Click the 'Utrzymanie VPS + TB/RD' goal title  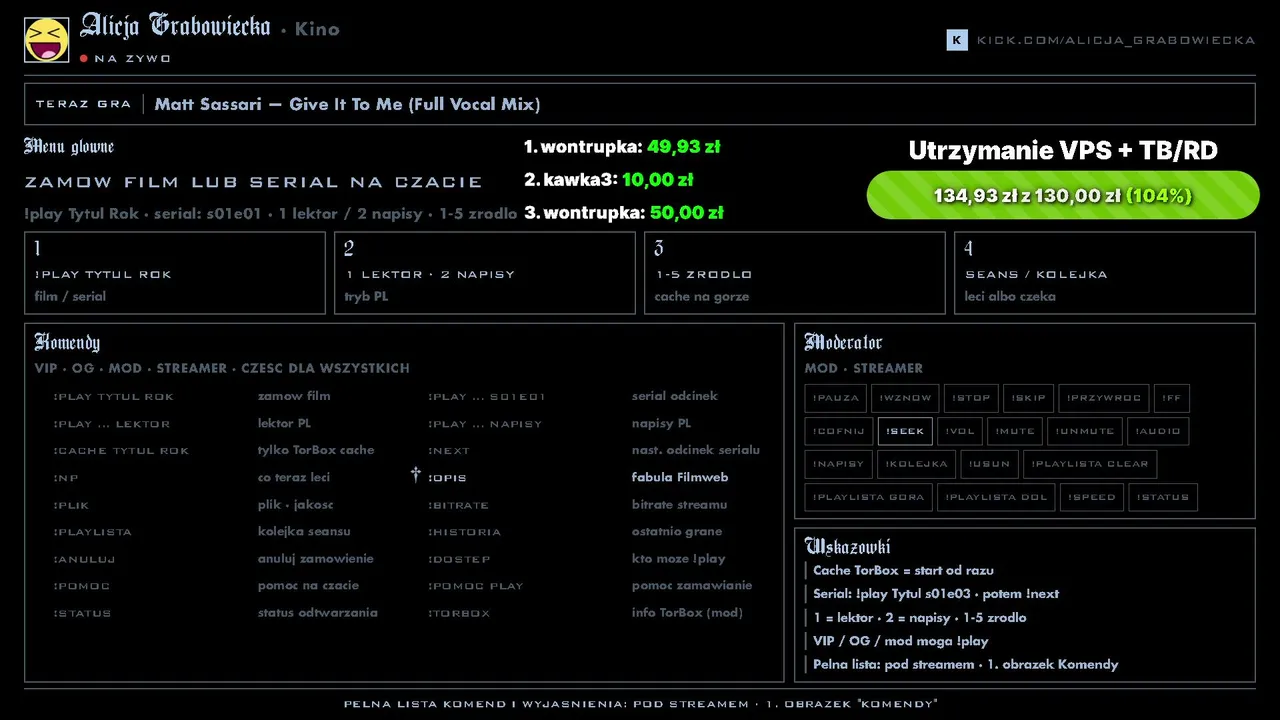[1063, 151]
